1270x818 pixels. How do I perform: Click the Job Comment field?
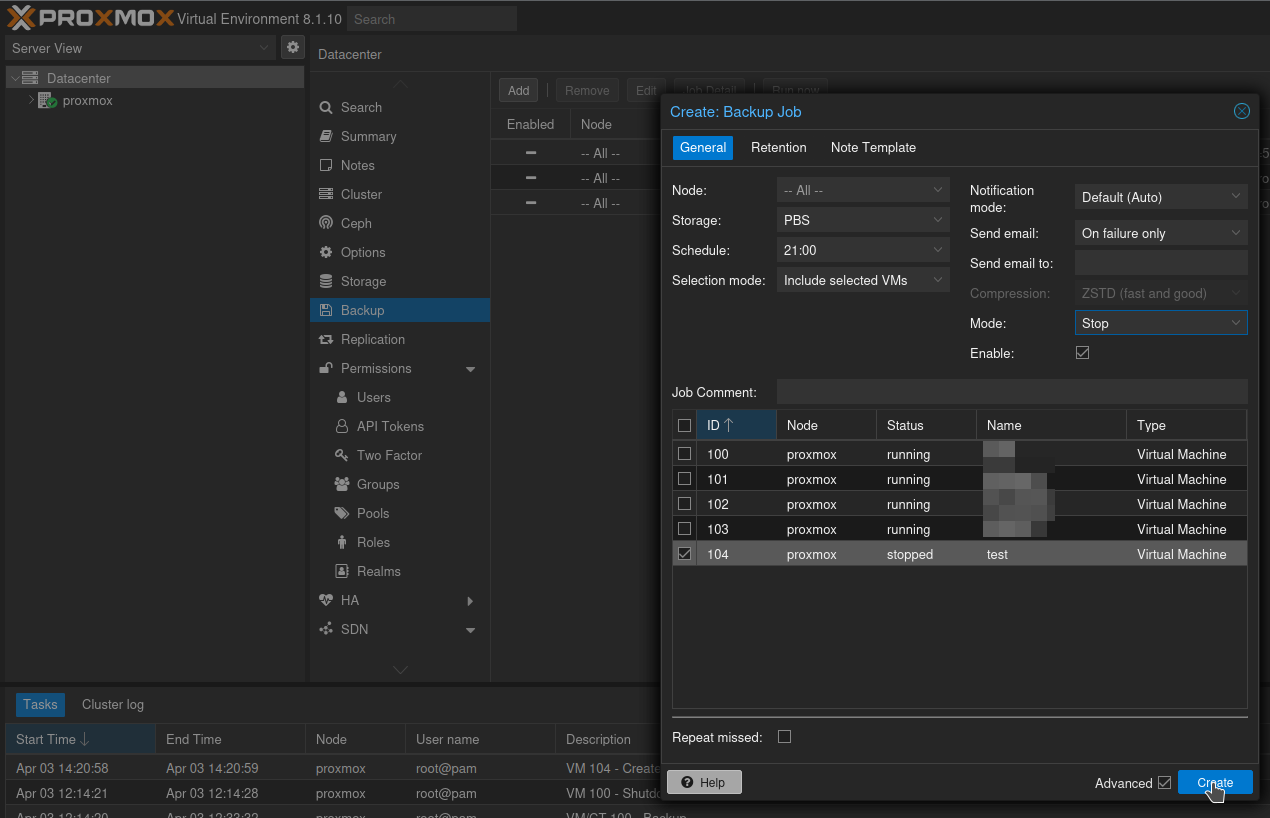coord(1012,392)
